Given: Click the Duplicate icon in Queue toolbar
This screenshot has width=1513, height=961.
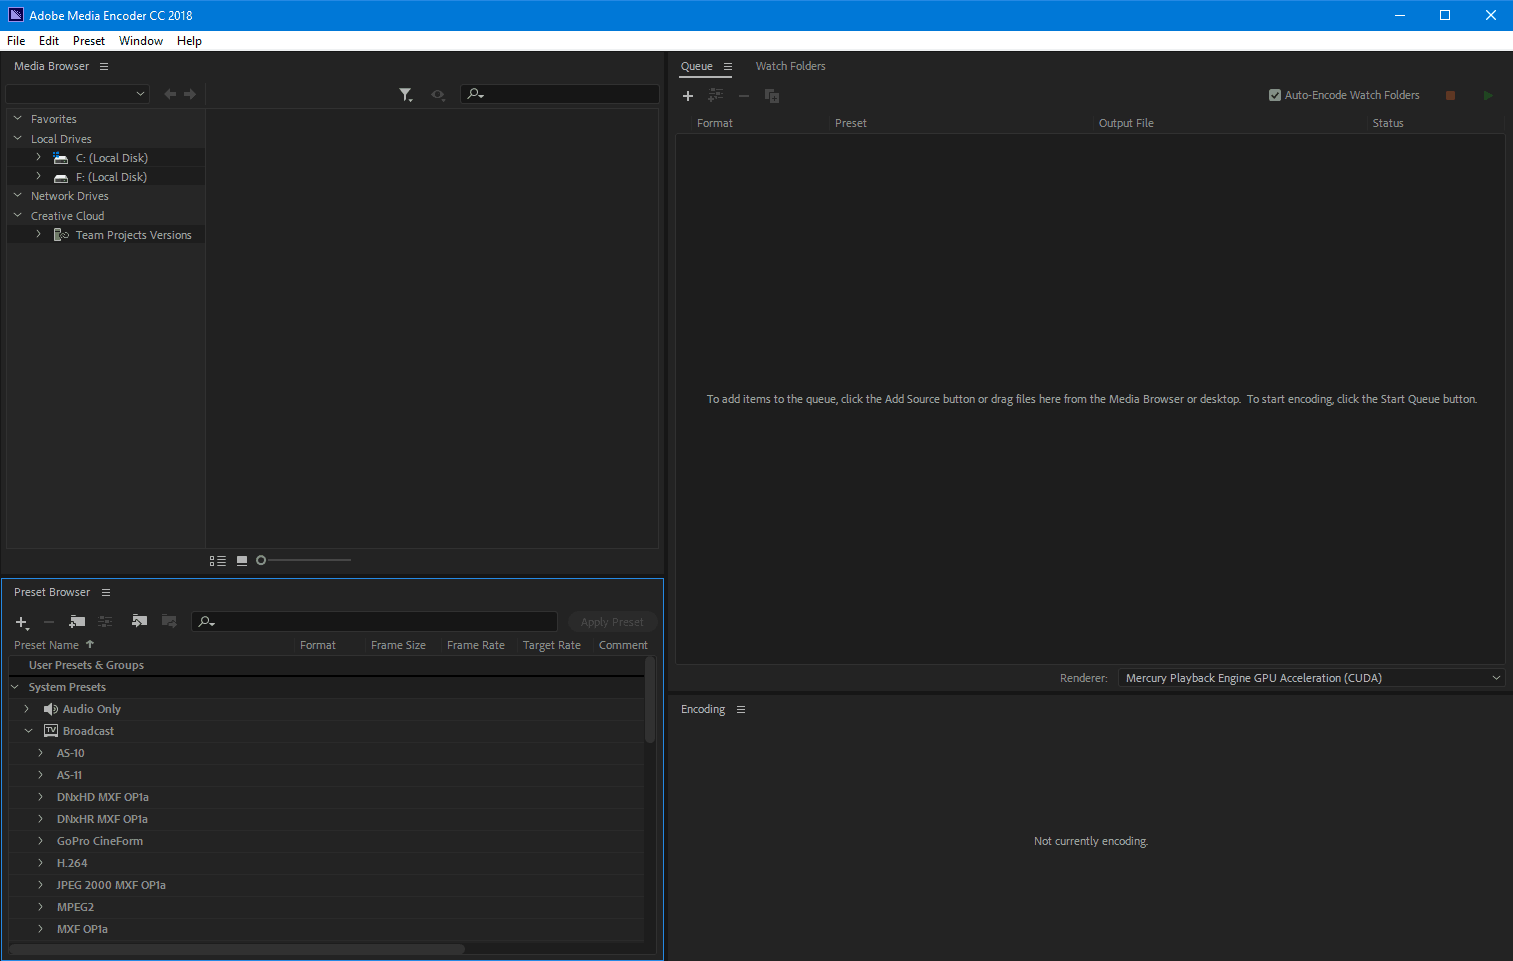Looking at the screenshot, I should [772, 96].
